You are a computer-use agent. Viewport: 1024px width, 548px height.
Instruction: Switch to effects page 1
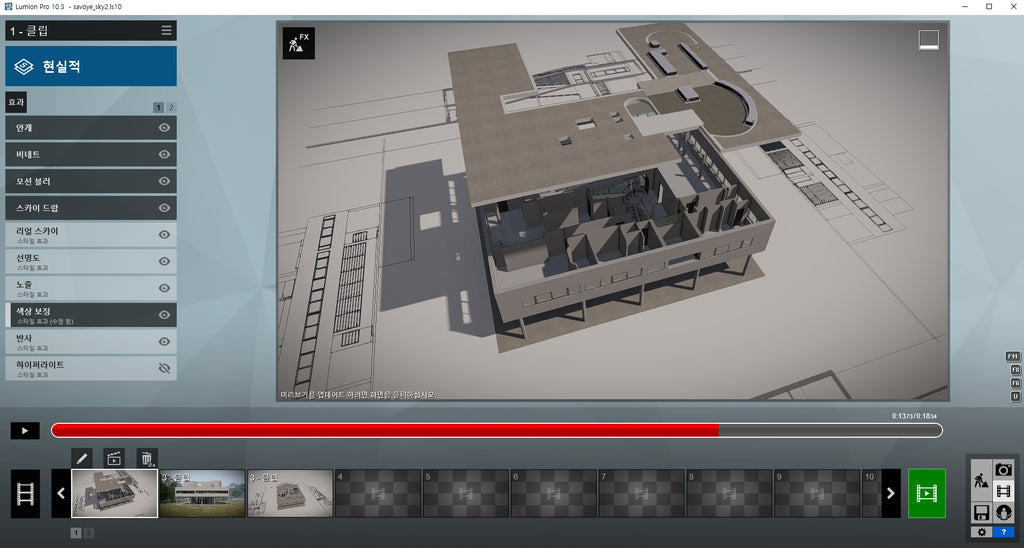click(x=159, y=108)
